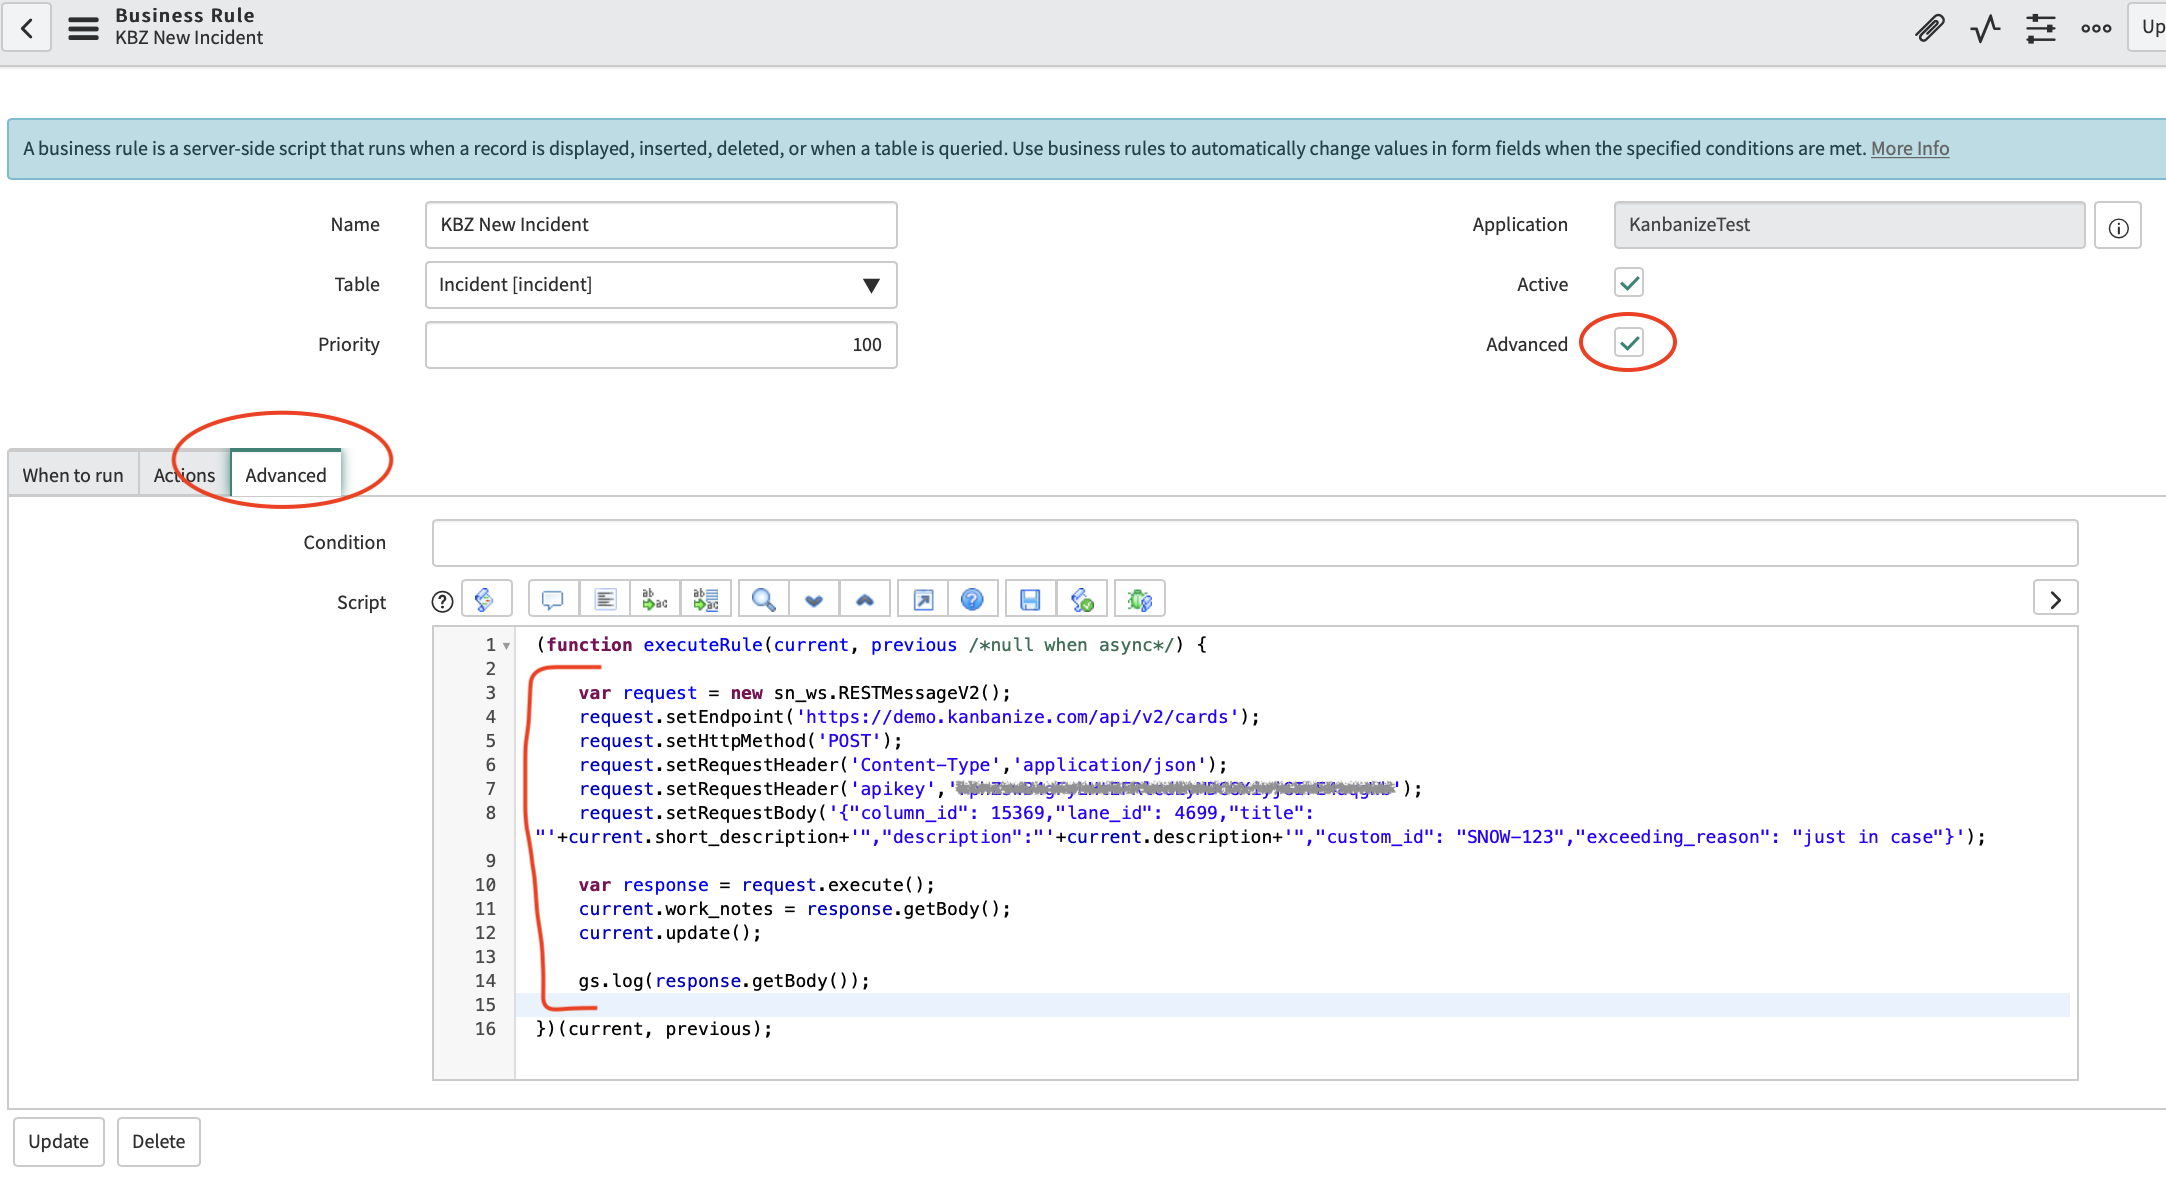Click line 10 request.execute() text
This screenshot has height=1181, width=2166.
pyautogui.click(x=838, y=885)
